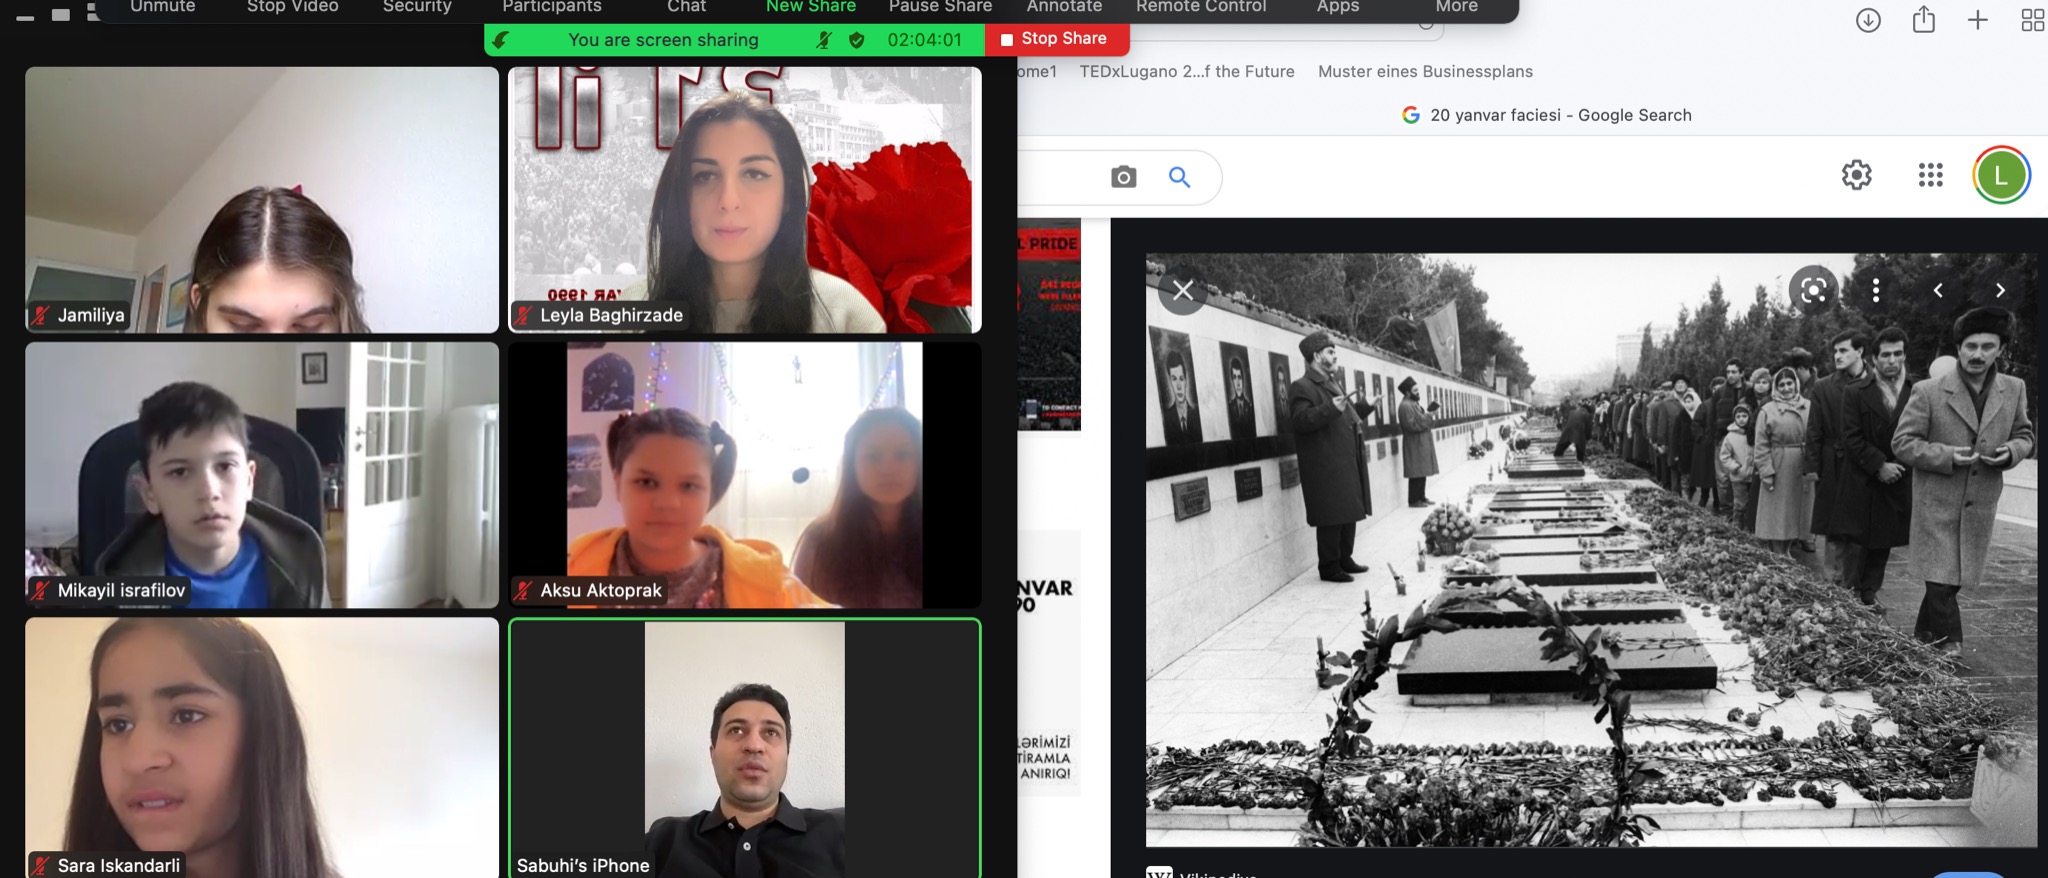Open the TEDxLugano bookmark

point(1187,71)
